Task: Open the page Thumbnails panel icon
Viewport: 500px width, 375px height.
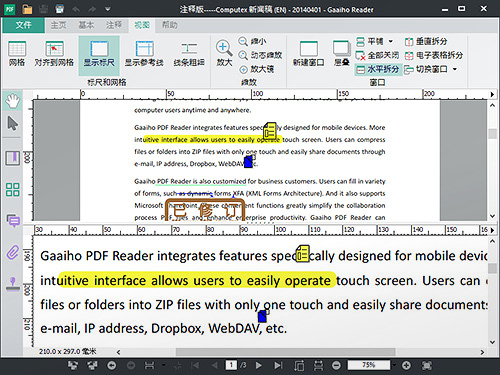Action: pos(13,189)
